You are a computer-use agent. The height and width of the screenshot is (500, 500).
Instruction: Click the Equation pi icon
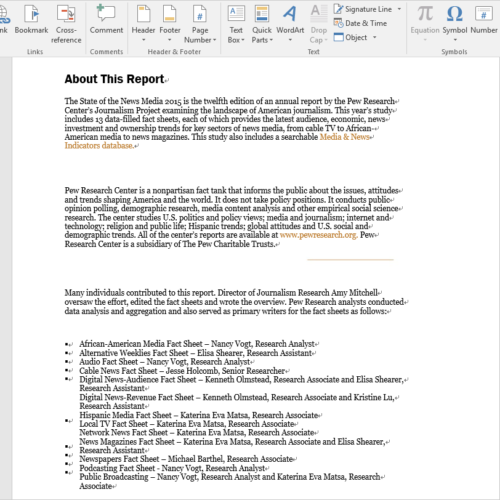pos(425,14)
